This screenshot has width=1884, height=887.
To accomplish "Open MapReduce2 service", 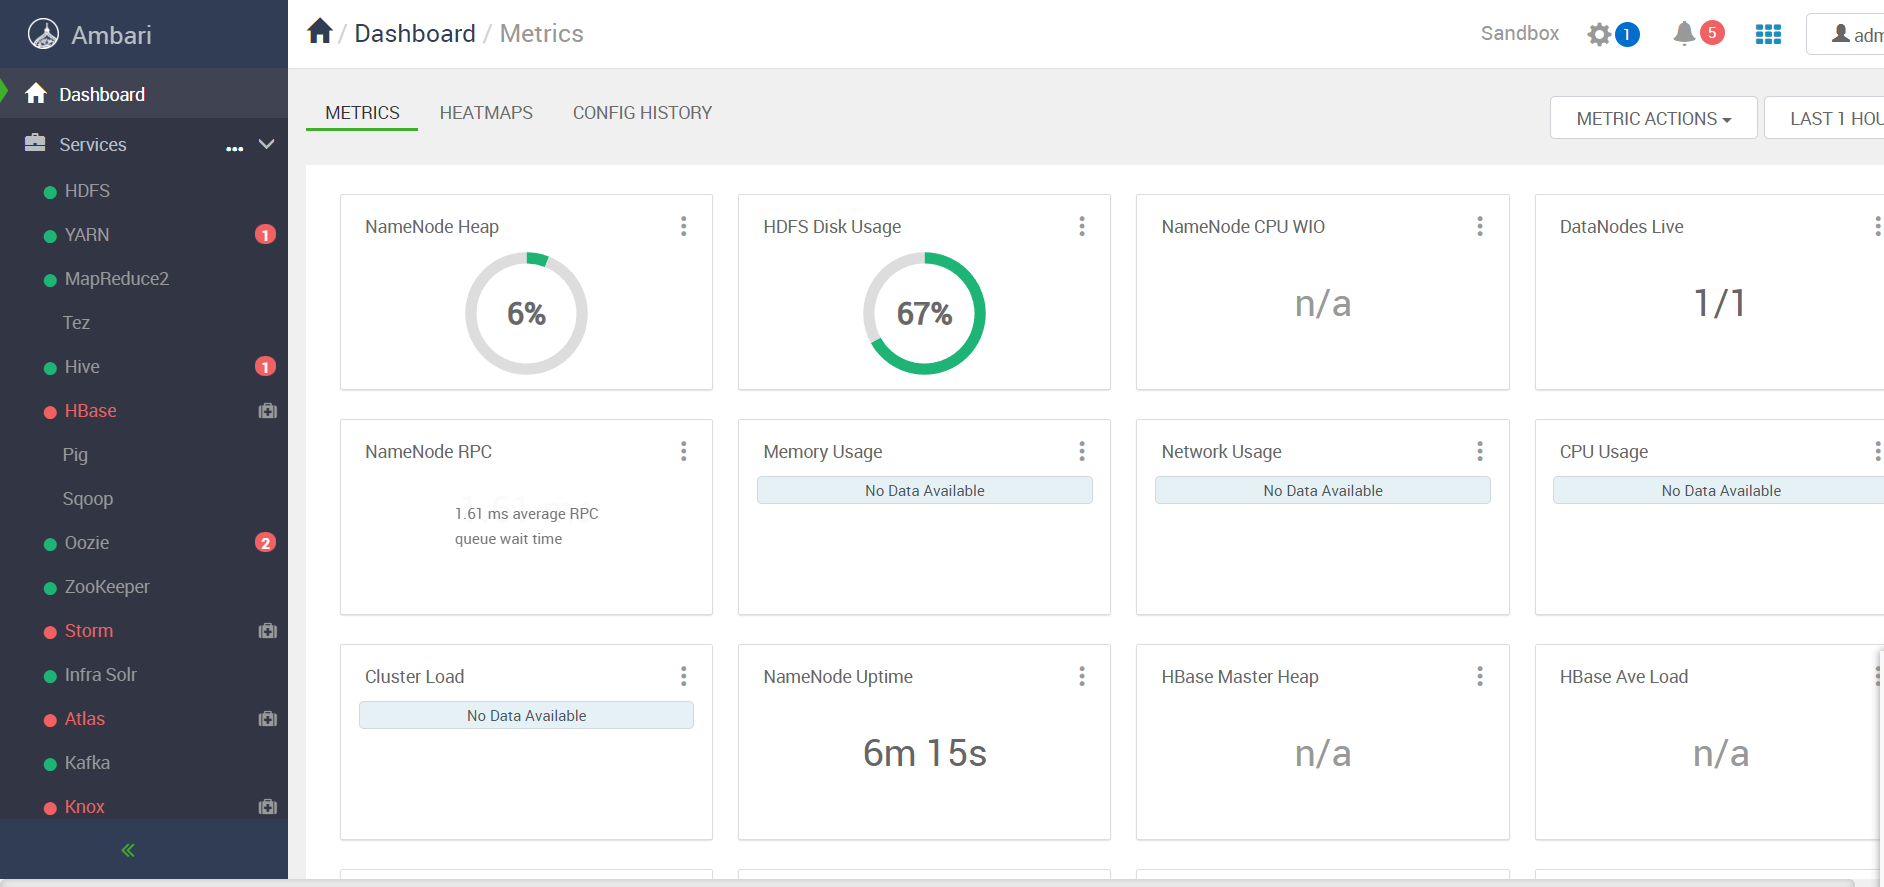I will (x=117, y=279).
